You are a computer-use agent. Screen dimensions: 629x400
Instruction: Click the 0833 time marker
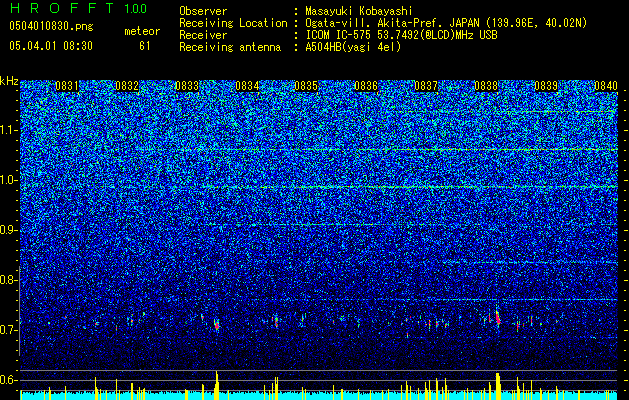pyautogui.click(x=187, y=86)
